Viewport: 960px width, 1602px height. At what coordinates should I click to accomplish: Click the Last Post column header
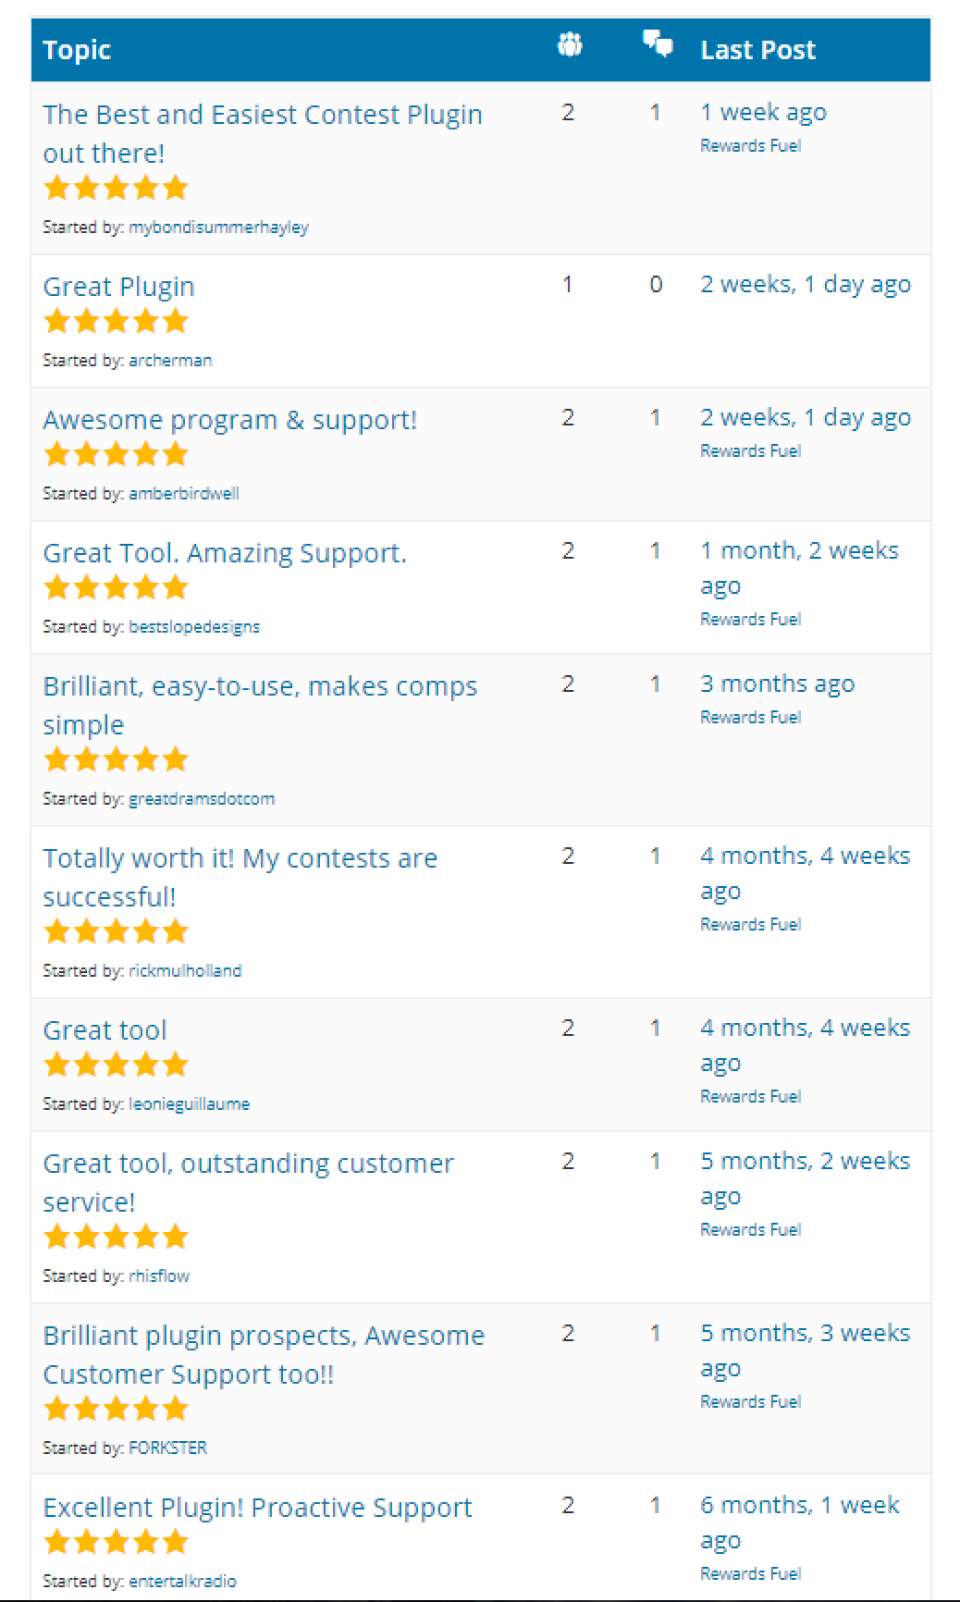point(758,49)
